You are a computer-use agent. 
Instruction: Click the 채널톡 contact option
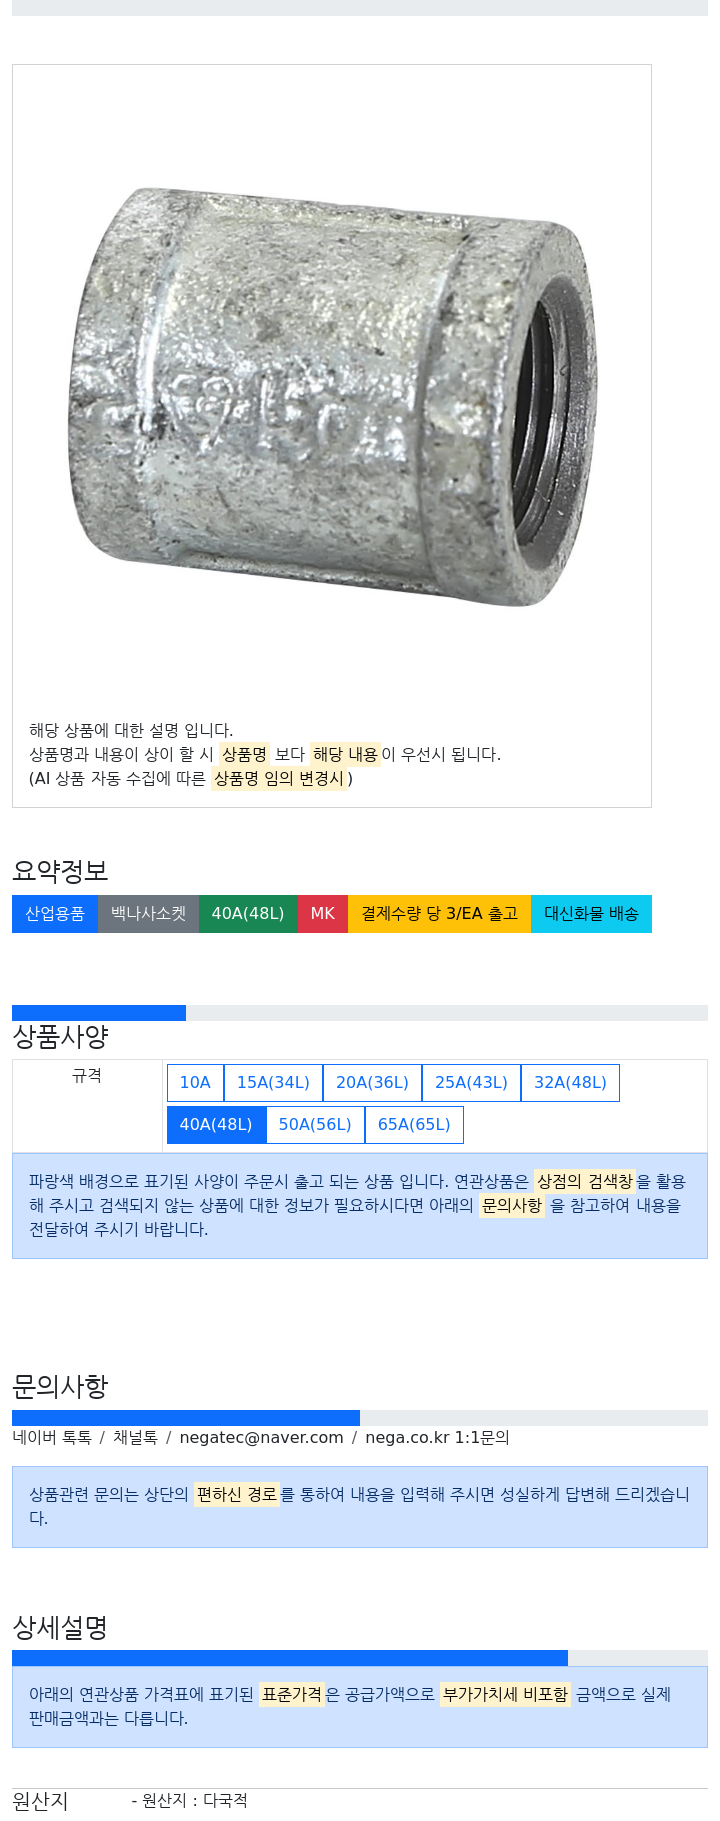pyautogui.click(x=135, y=1437)
